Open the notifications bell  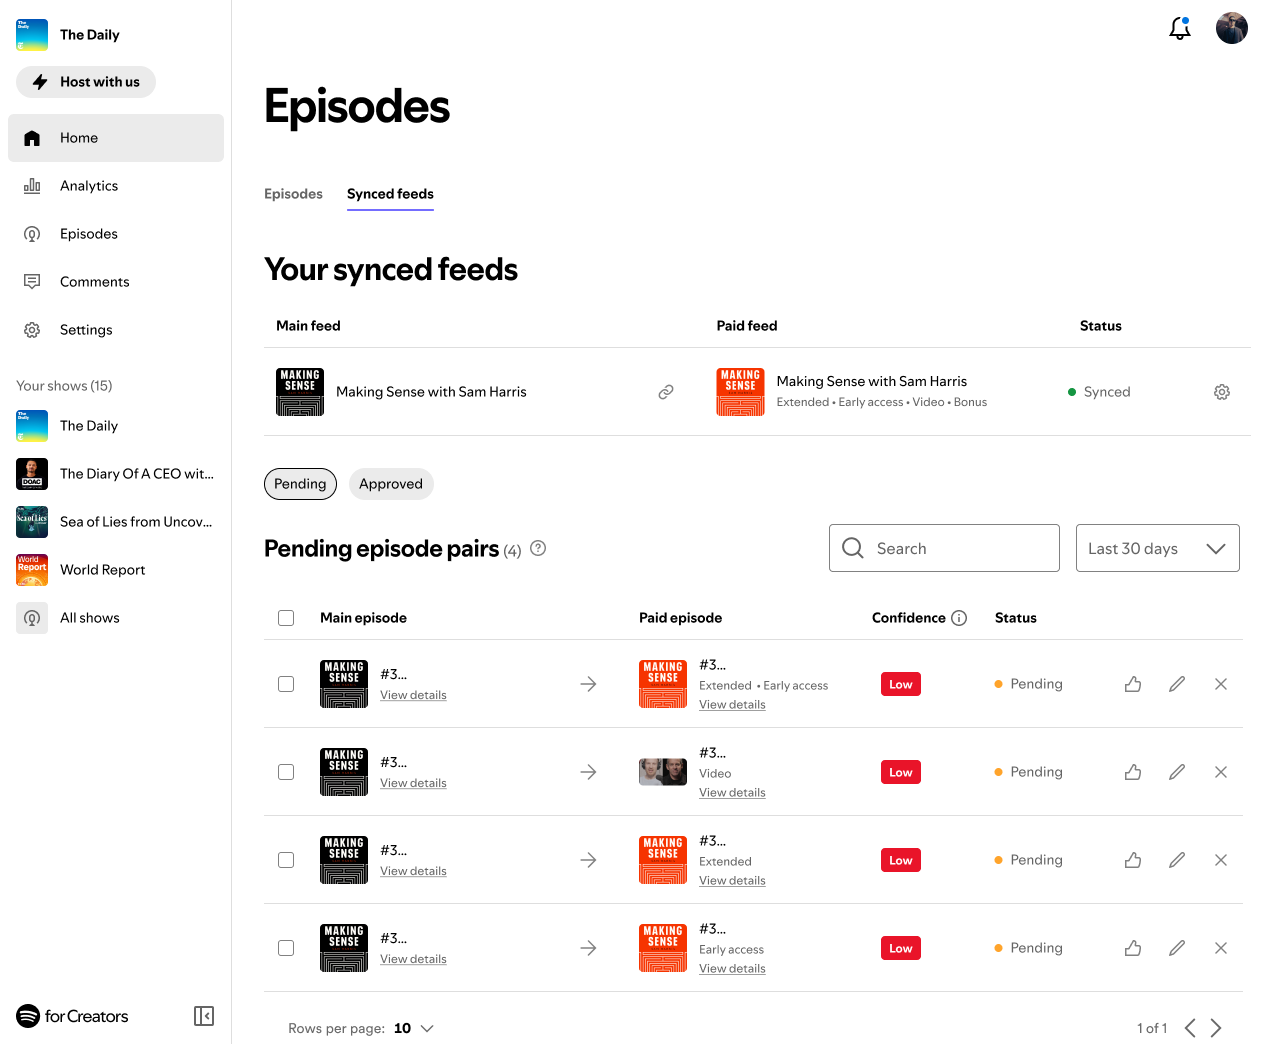coord(1180,28)
